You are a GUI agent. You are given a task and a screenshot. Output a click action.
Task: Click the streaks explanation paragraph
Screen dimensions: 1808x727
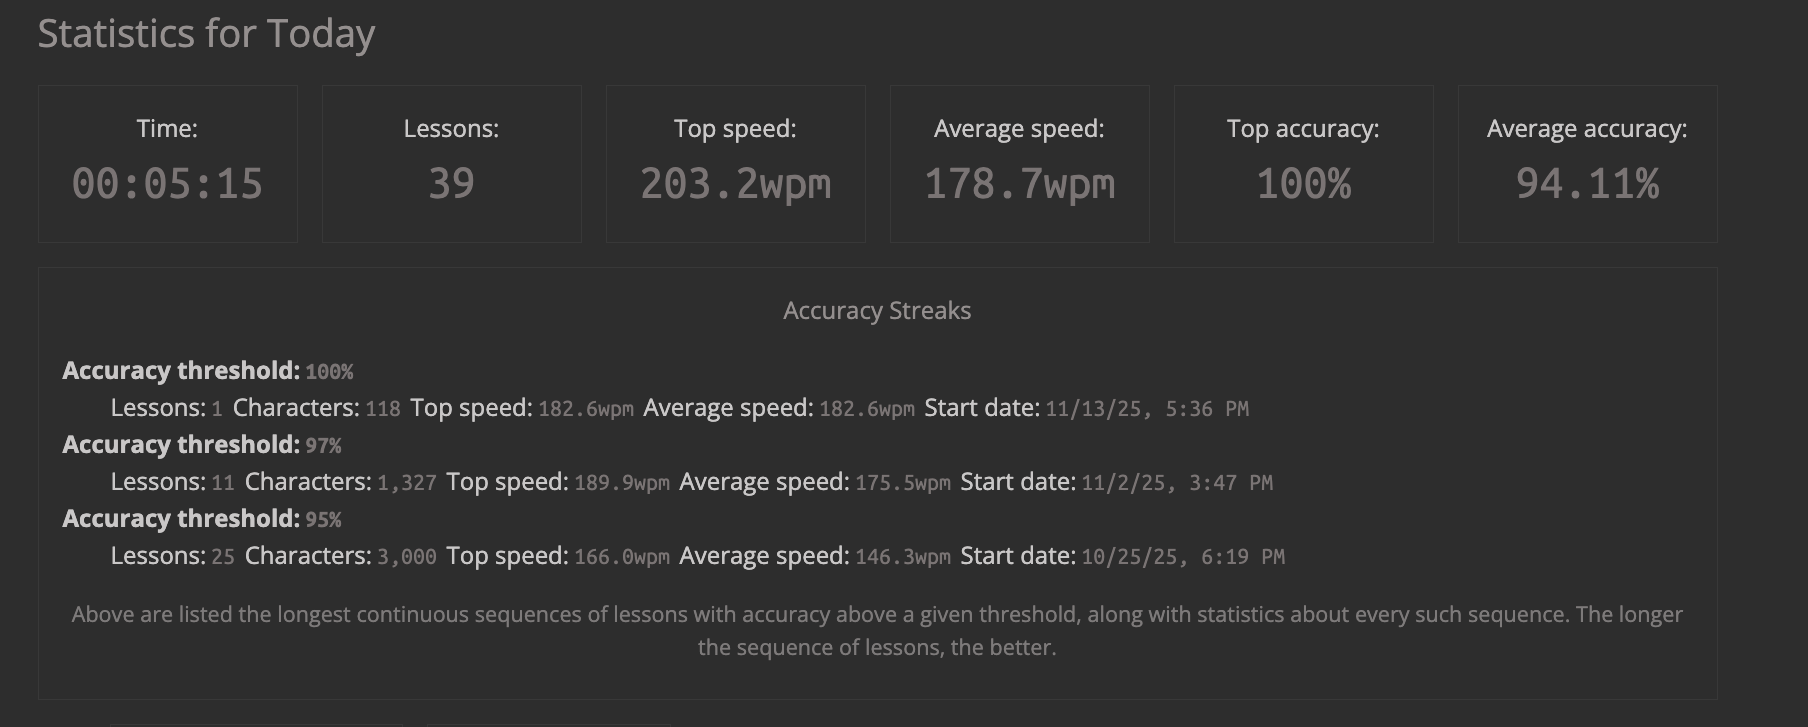877,631
